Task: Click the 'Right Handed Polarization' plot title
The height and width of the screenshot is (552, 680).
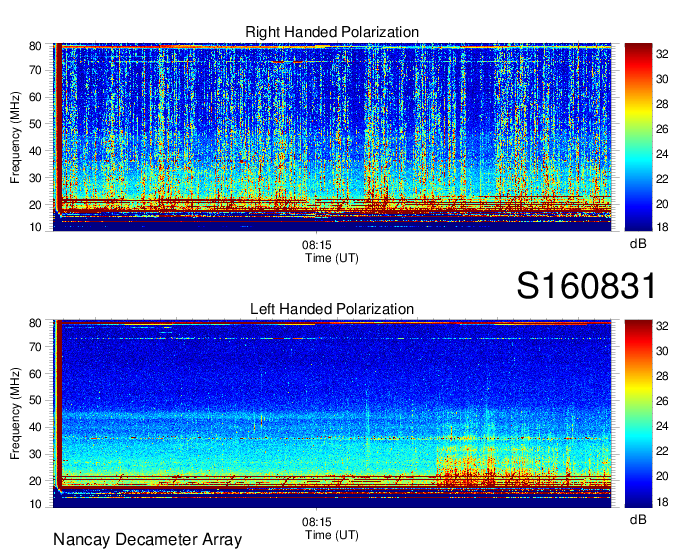Action: [x=332, y=32]
